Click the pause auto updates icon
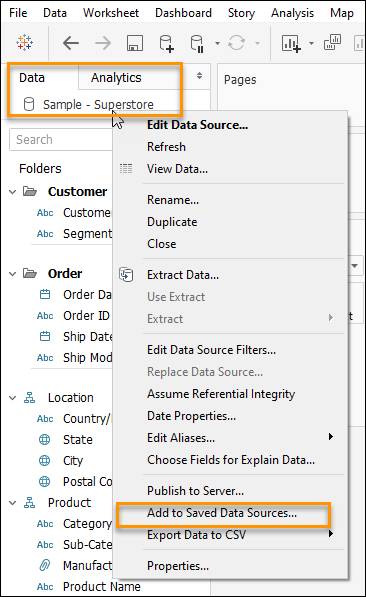Viewport: 366px width, 597px height. (x=197, y=43)
